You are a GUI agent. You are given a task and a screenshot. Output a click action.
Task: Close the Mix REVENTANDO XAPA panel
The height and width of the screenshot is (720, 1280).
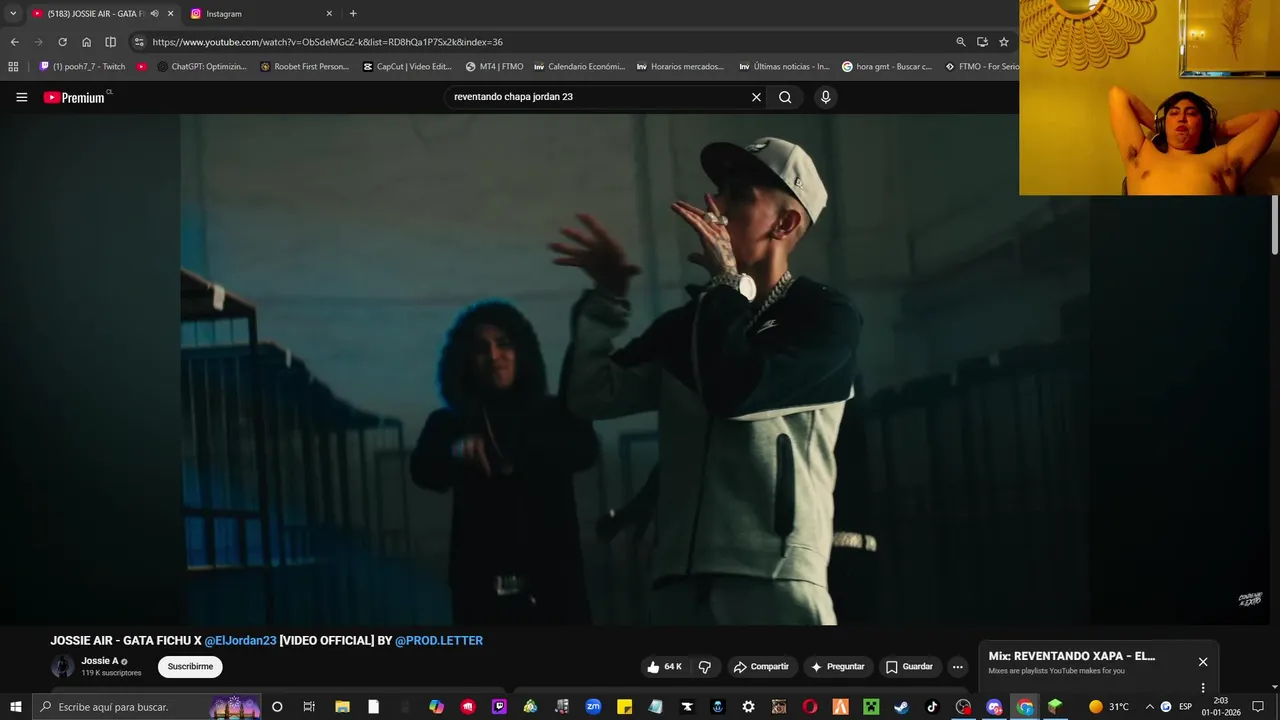coord(1203,662)
